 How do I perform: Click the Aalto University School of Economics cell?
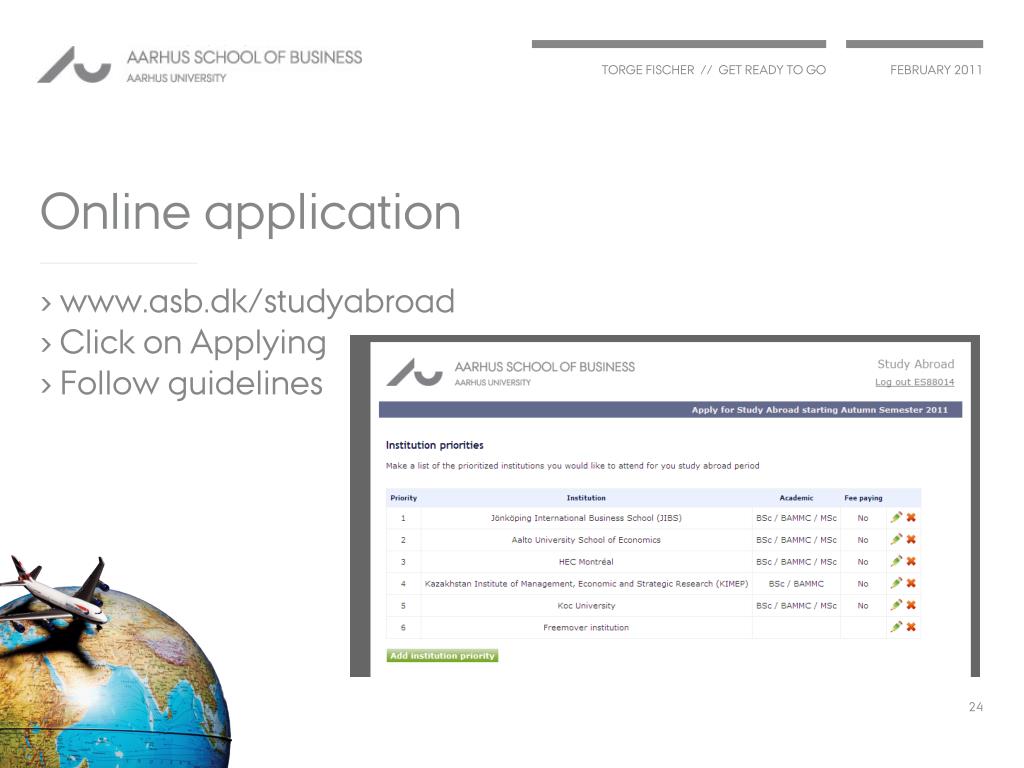tap(586, 540)
